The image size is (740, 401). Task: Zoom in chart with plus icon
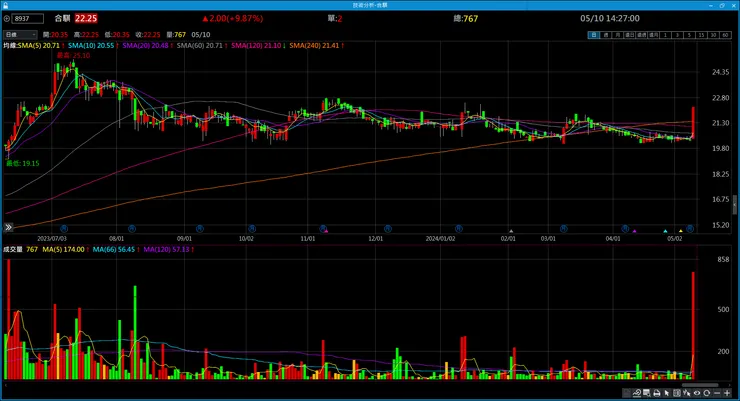(x=727, y=393)
